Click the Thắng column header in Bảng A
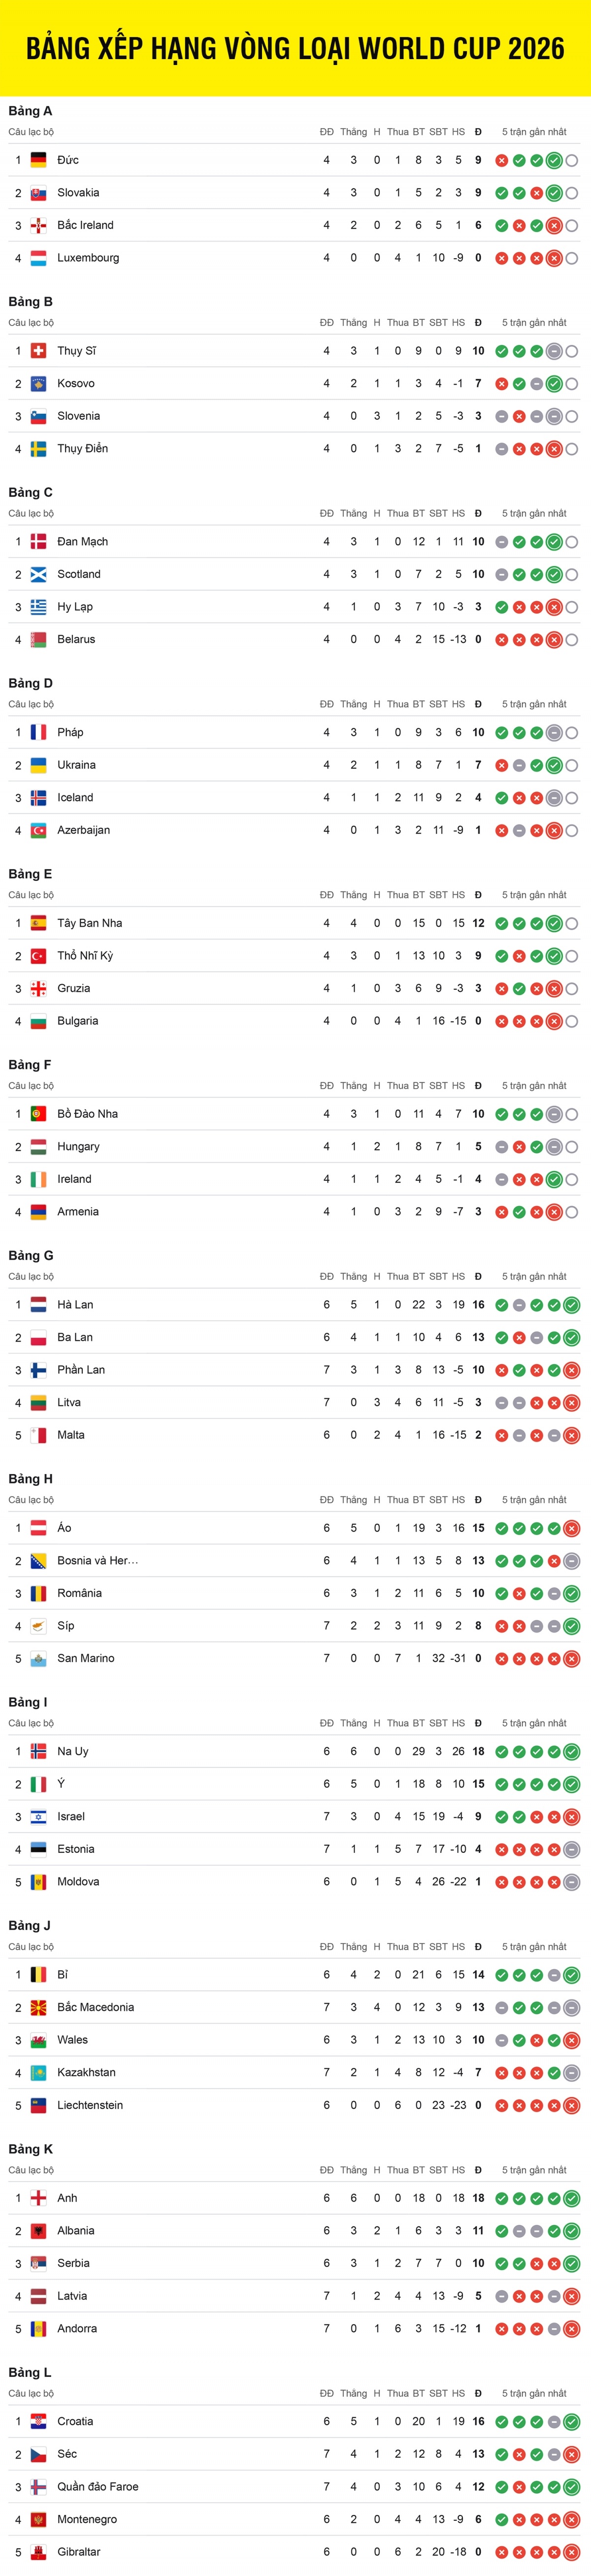 click(x=353, y=132)
